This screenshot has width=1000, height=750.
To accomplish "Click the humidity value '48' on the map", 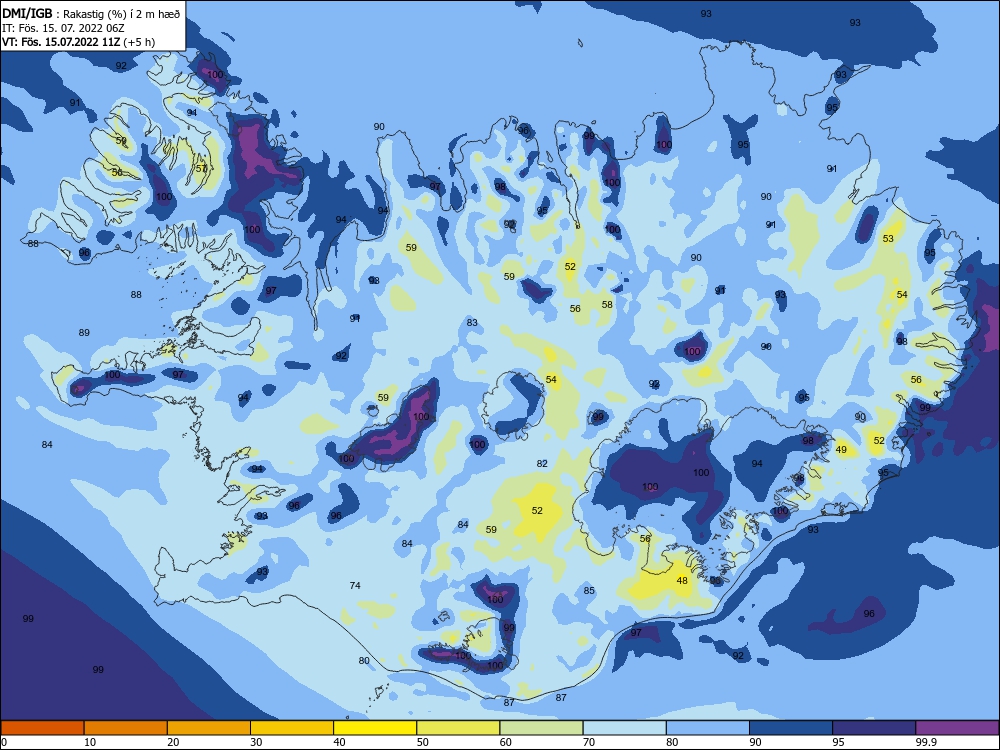I will [682, 580].
